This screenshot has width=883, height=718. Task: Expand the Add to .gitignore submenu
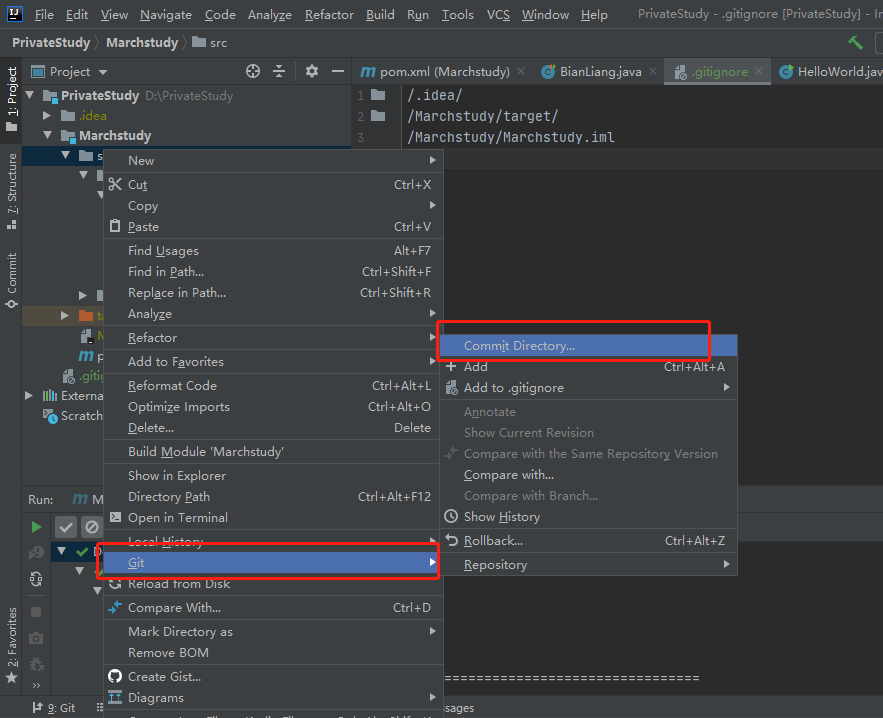[x=588, y=387]
